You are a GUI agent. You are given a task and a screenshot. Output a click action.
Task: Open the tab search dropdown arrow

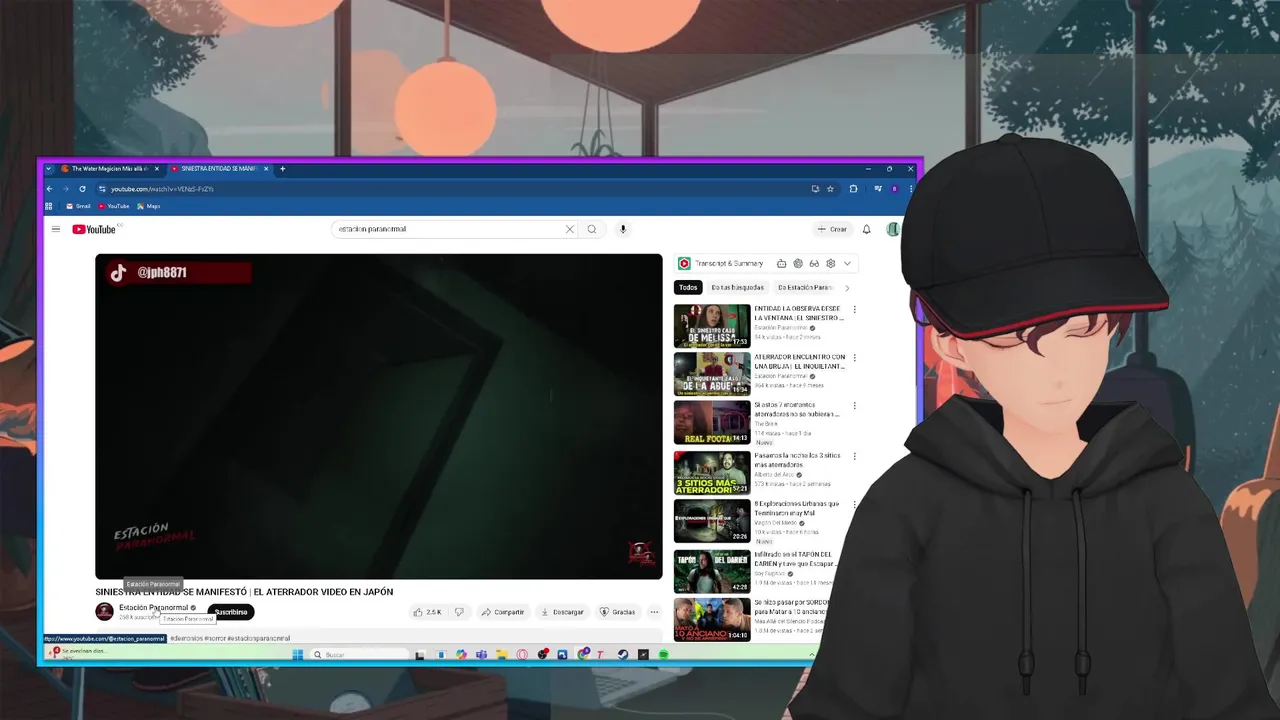48,169
